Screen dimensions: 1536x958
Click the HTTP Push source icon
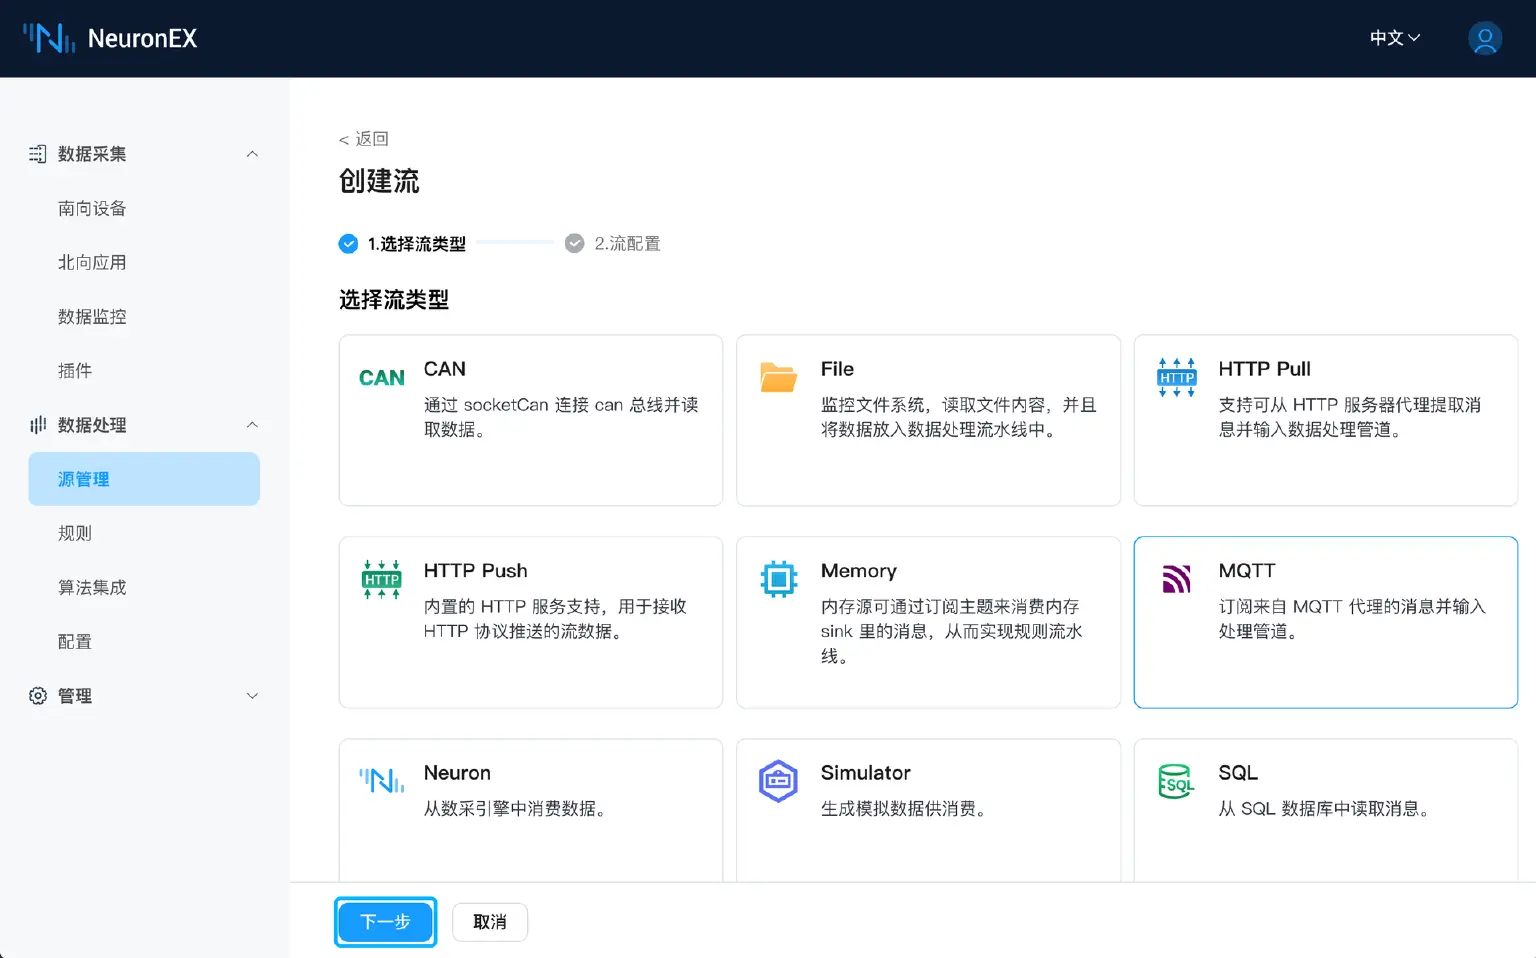coord(381,580)
